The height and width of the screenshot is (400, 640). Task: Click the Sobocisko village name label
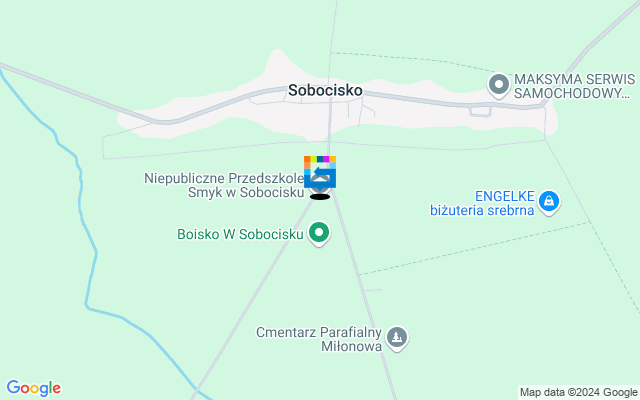(325, 90)
